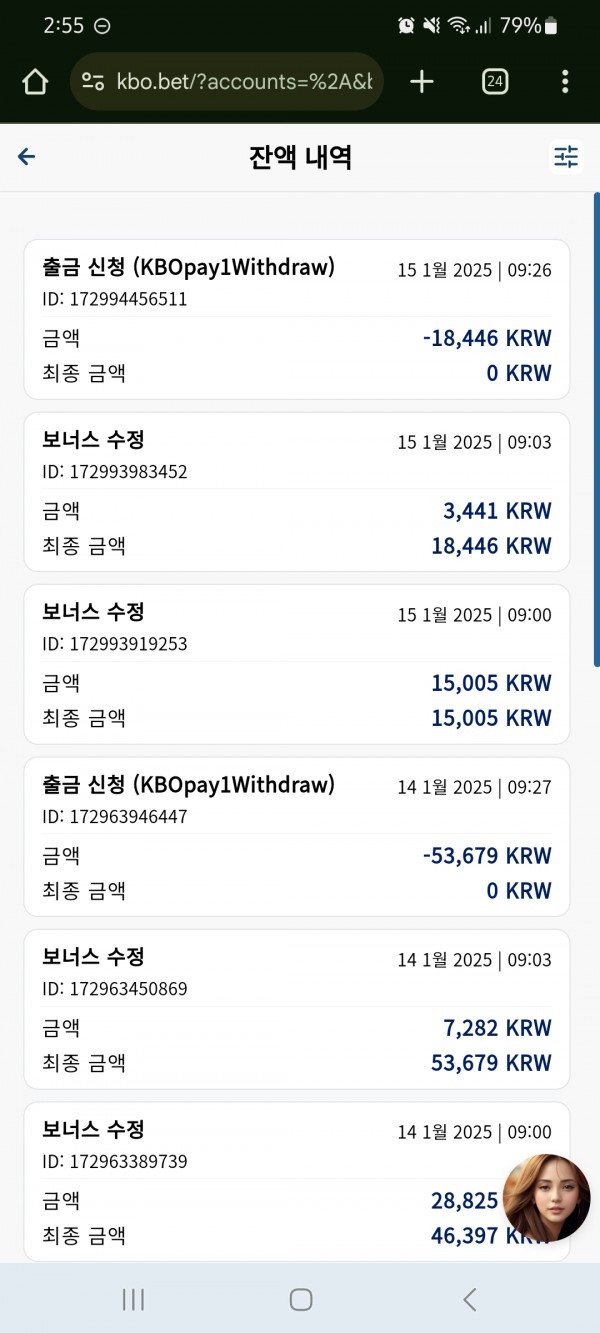This screenshot has height=1333, width=600.
Task: Tap the Android back navigation button
Action: tap(469, 1299)
